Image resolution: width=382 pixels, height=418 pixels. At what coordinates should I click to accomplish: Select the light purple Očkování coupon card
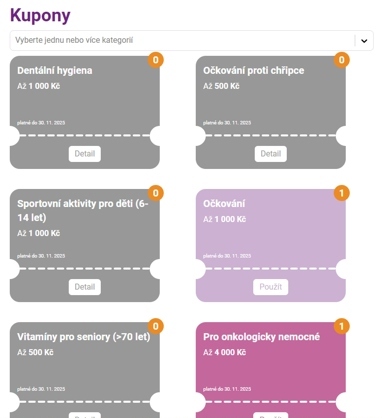coord(271,246)
